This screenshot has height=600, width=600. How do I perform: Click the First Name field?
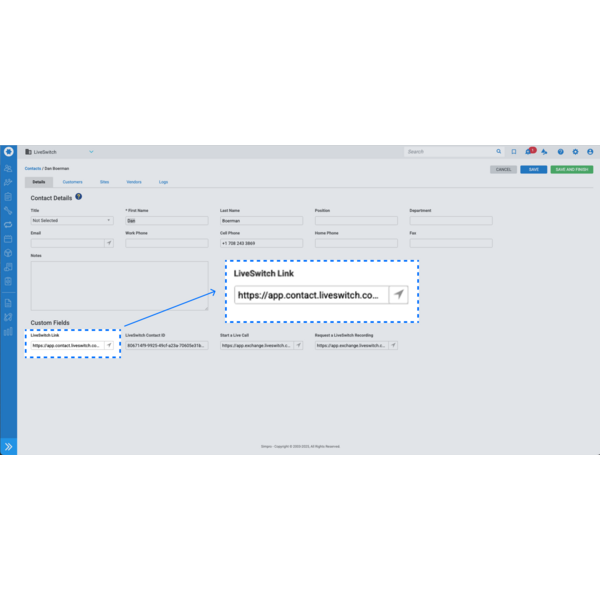(x=167, y=220)
